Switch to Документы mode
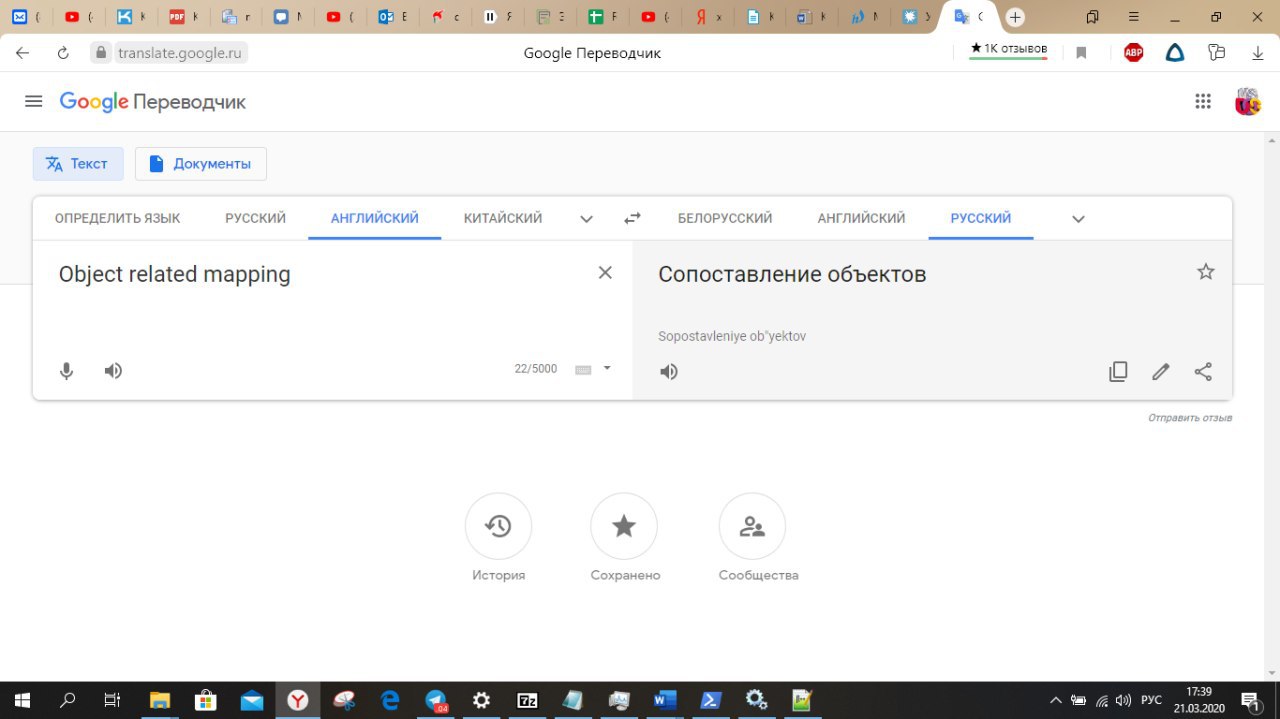1280x719 pixels. coord(201,164)
